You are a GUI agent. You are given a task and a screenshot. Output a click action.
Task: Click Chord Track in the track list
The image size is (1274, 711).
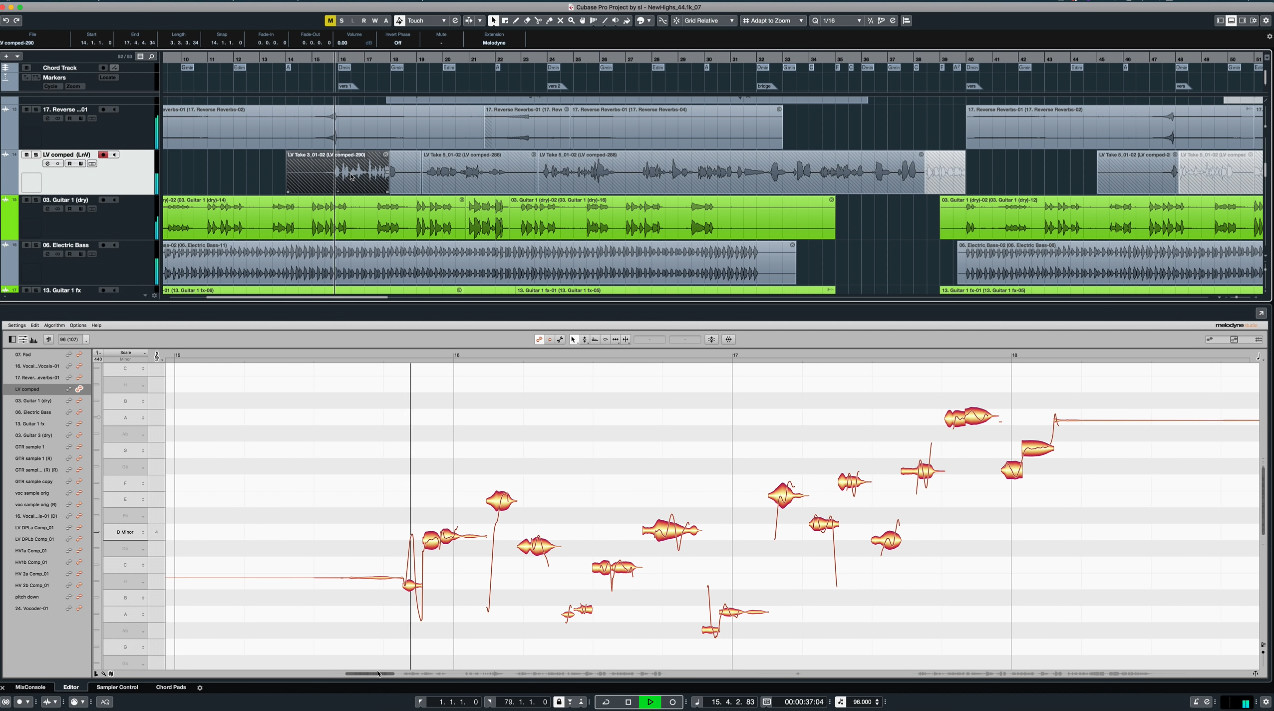click(59, 68)
